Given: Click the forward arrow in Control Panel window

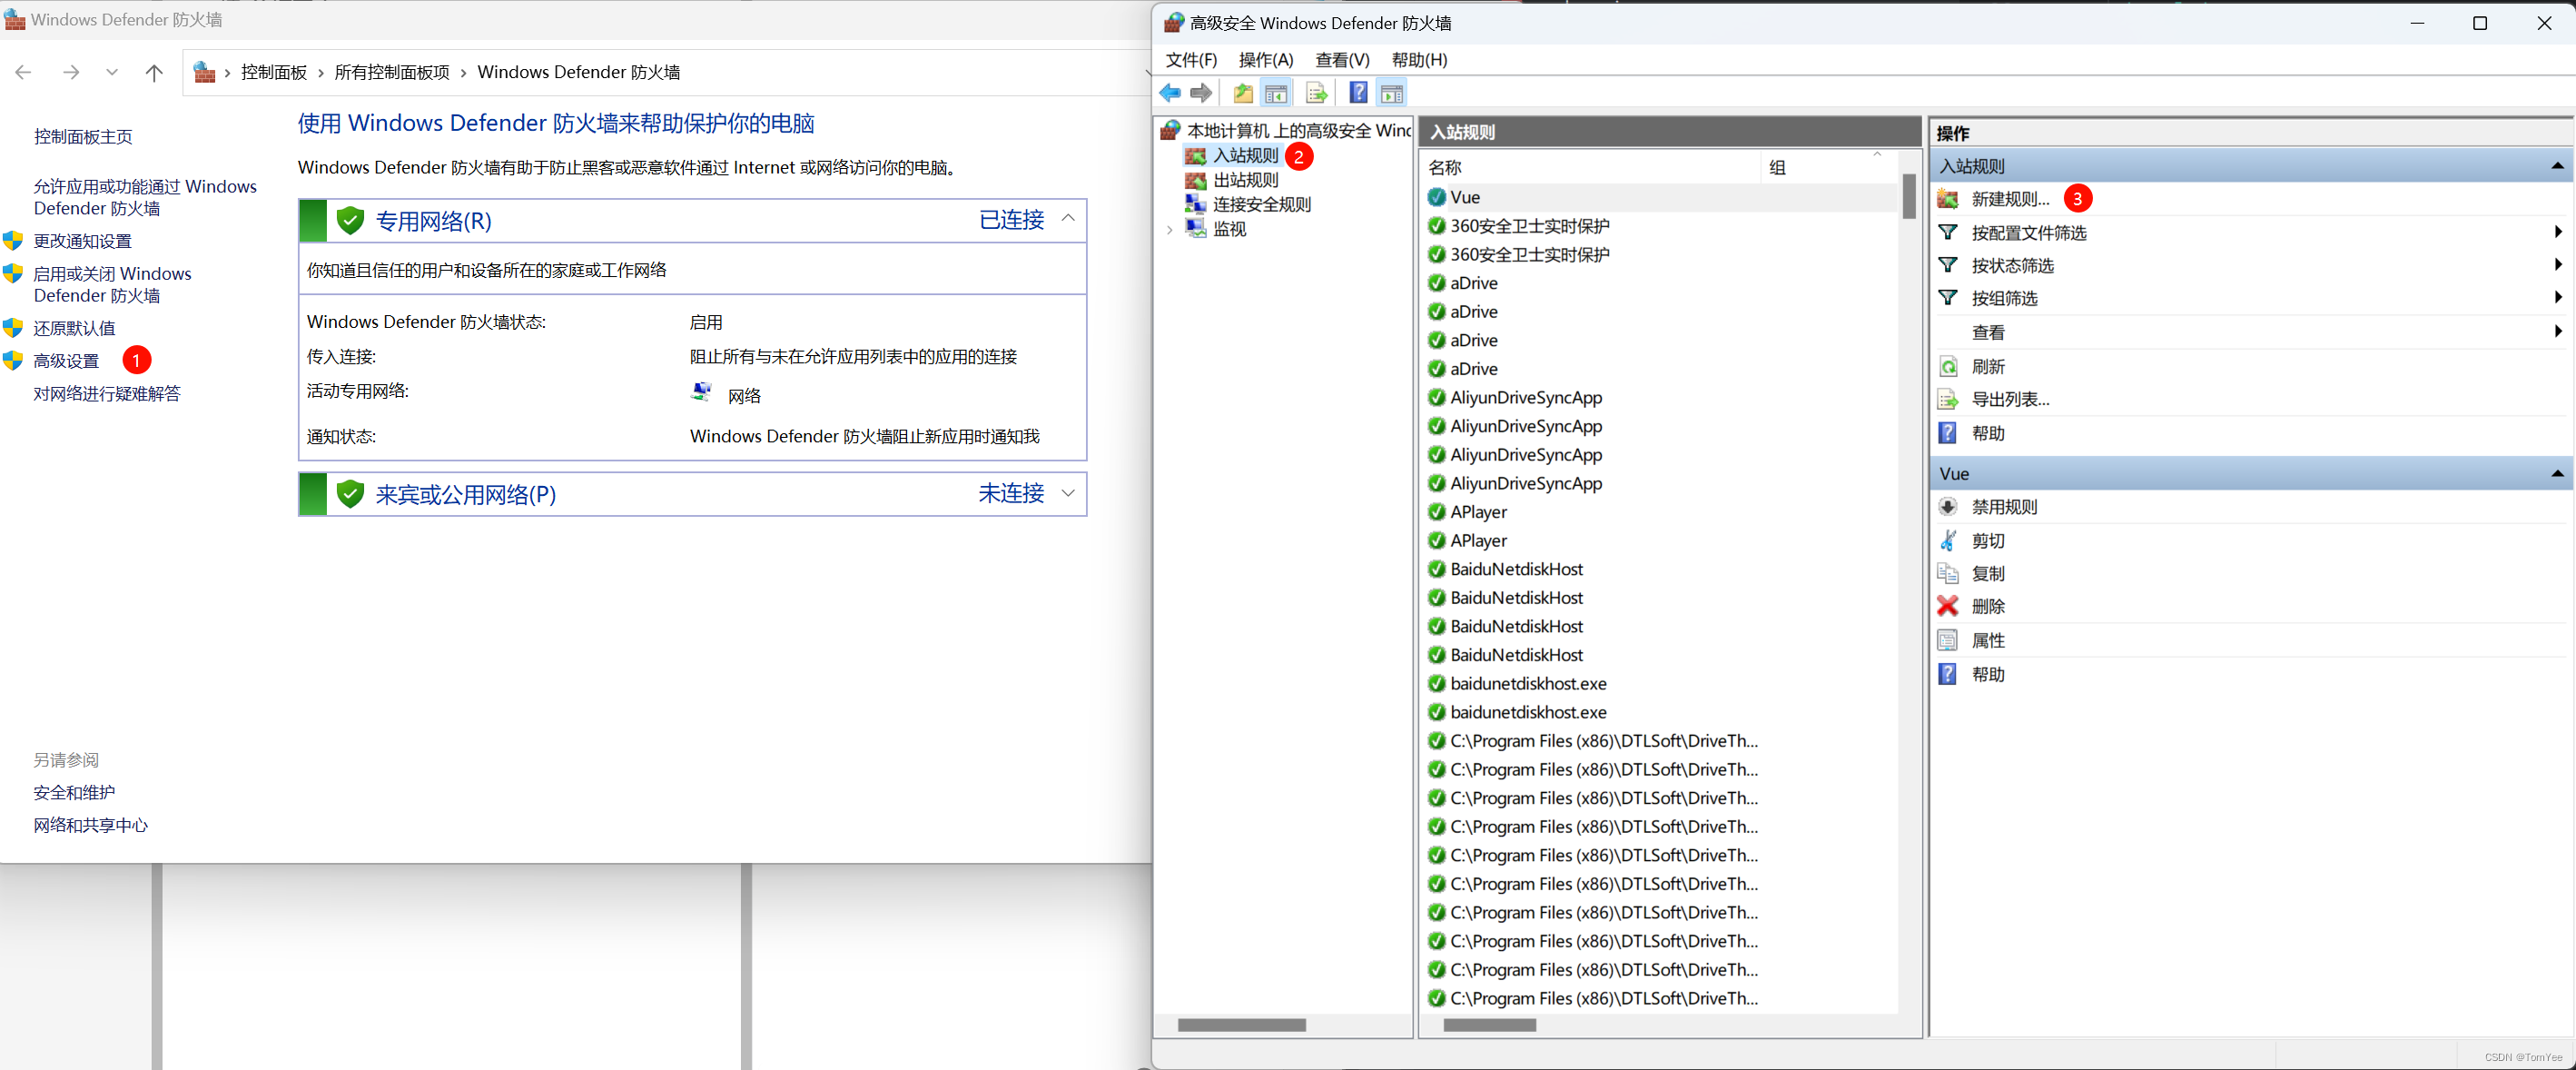Looking at the screenshot, I should coord(71,72).
